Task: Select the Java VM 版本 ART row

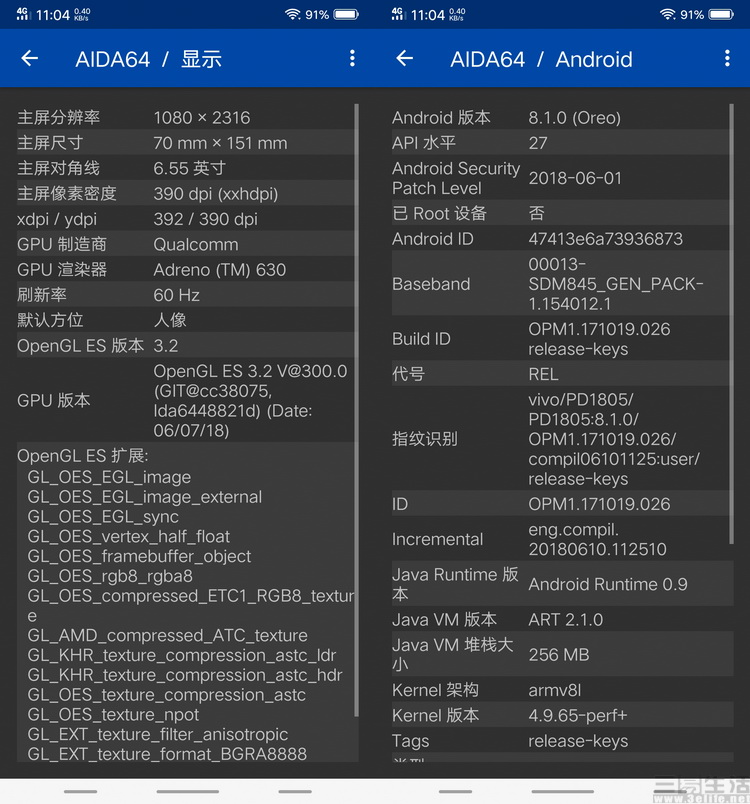Action: point(560,620)
